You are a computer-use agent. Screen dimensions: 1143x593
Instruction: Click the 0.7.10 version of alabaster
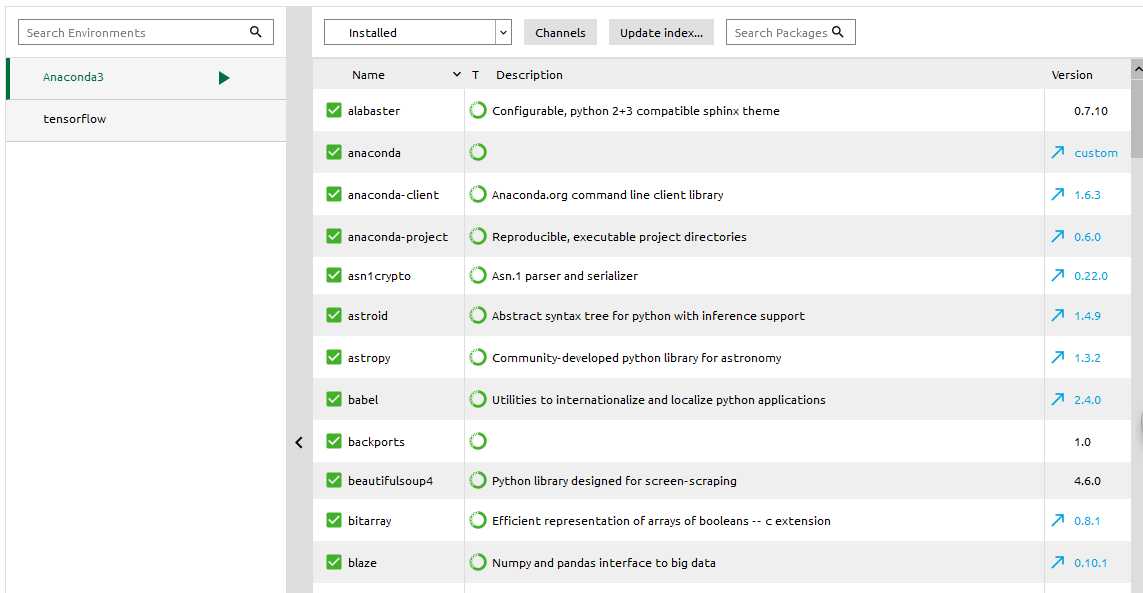click(x=1091, y=111)
